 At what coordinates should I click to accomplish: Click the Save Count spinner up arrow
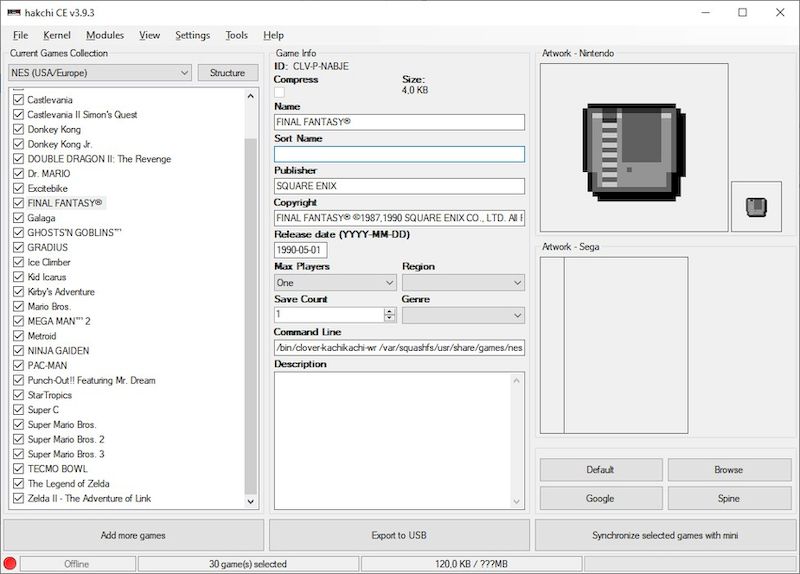(389, 311)
